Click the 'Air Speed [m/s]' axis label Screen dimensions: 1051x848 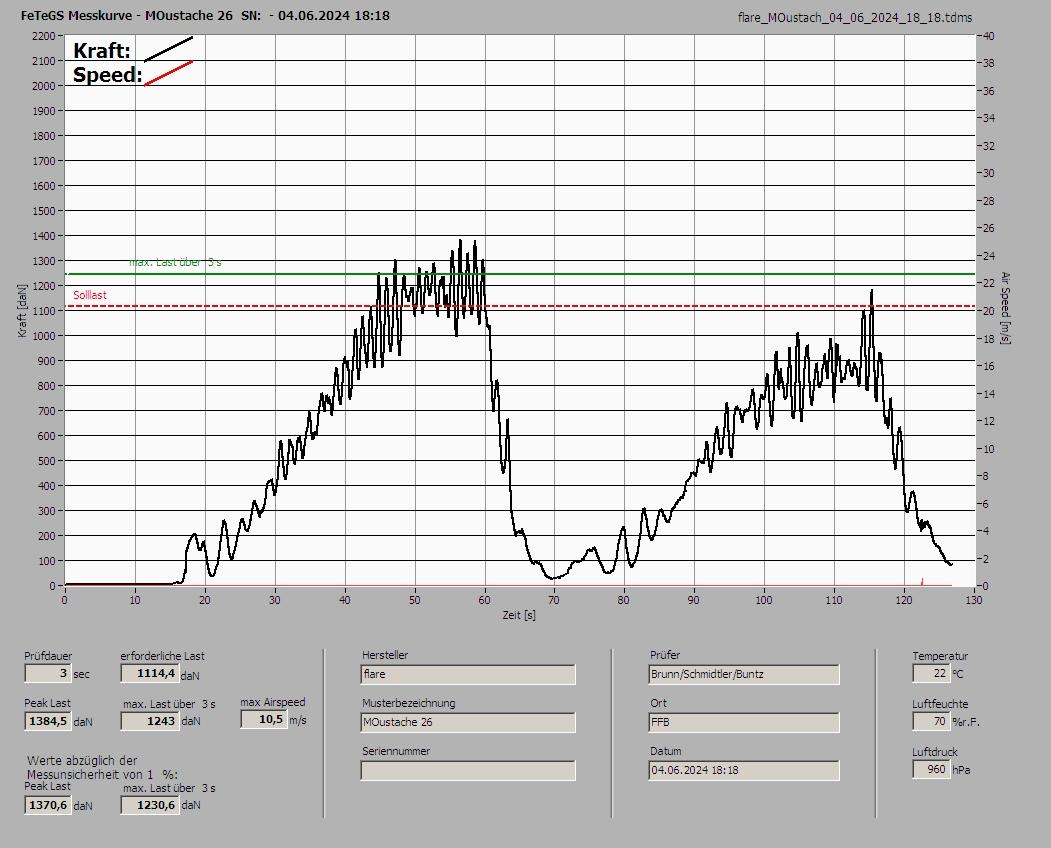(1005, 308)
